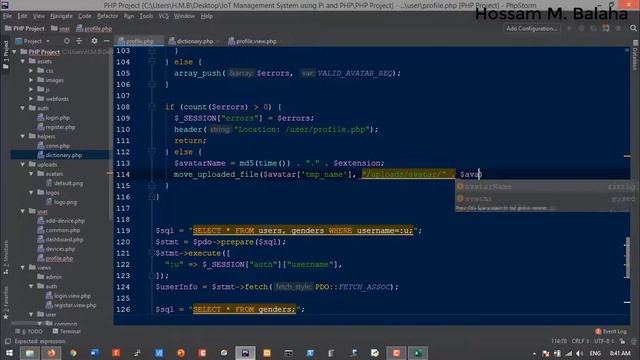Open Project panel gear settings
This screenshot has width=640, height=360.
94,41
